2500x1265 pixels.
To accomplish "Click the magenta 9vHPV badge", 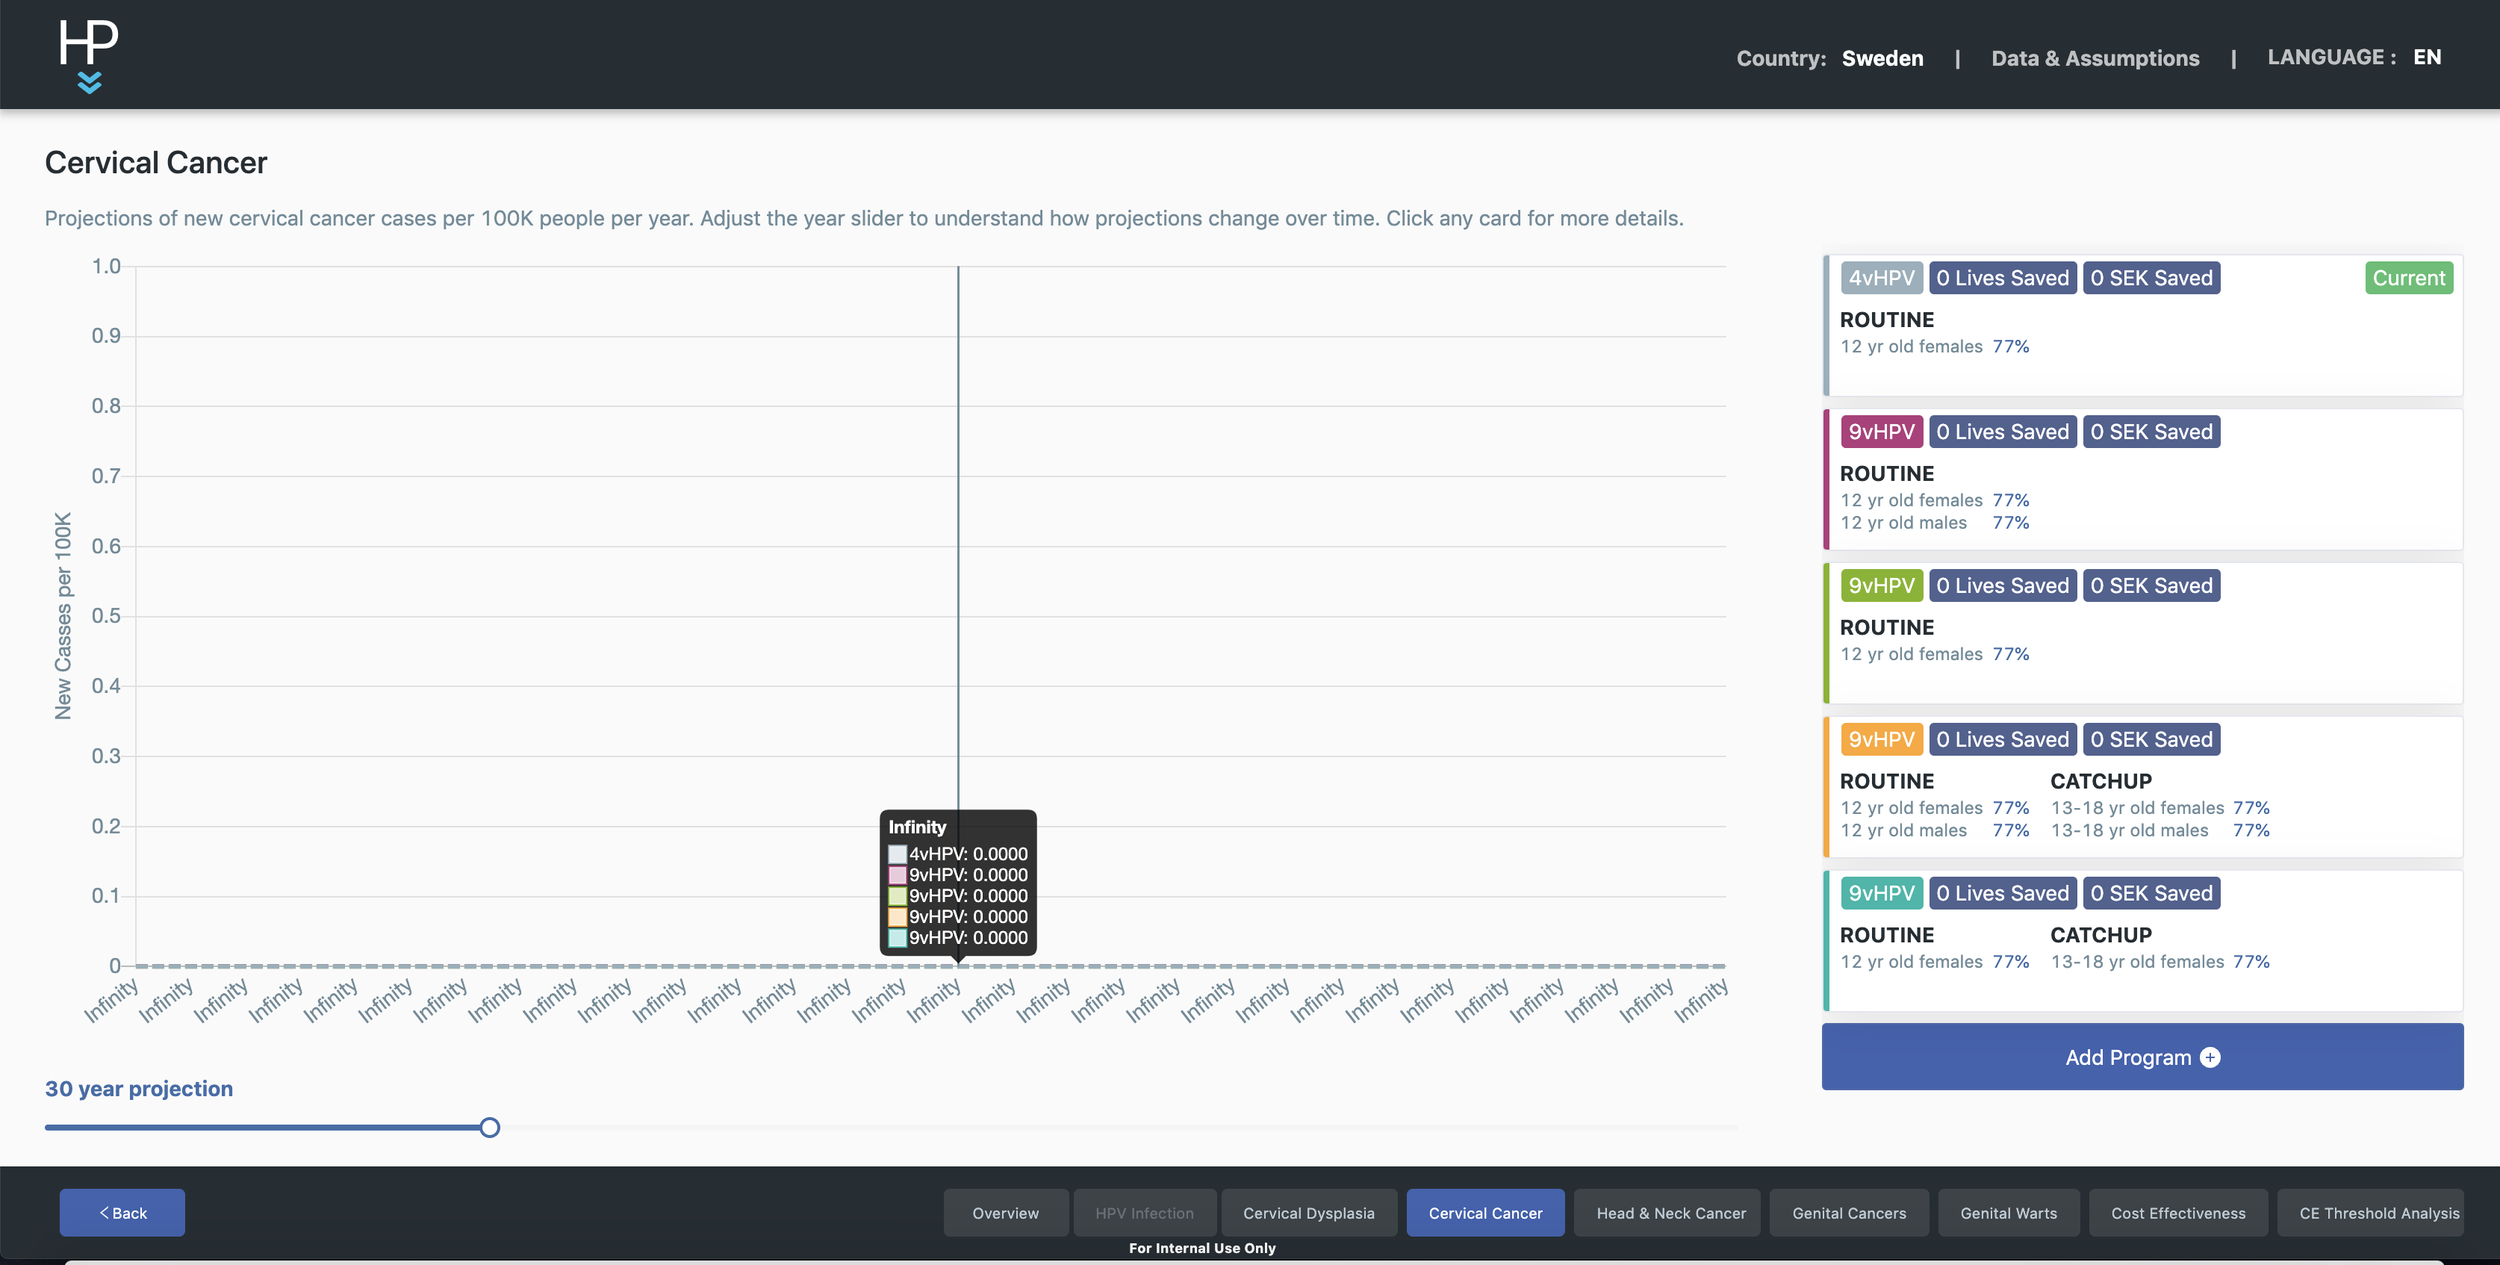I will [x=1880, y=432].
